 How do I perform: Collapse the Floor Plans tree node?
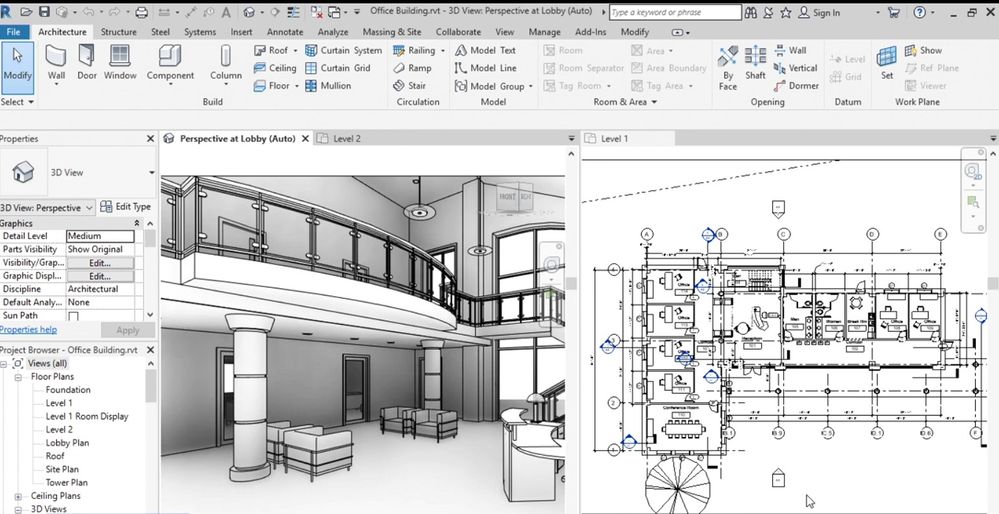pyautogui.click(x=18, y=377)
